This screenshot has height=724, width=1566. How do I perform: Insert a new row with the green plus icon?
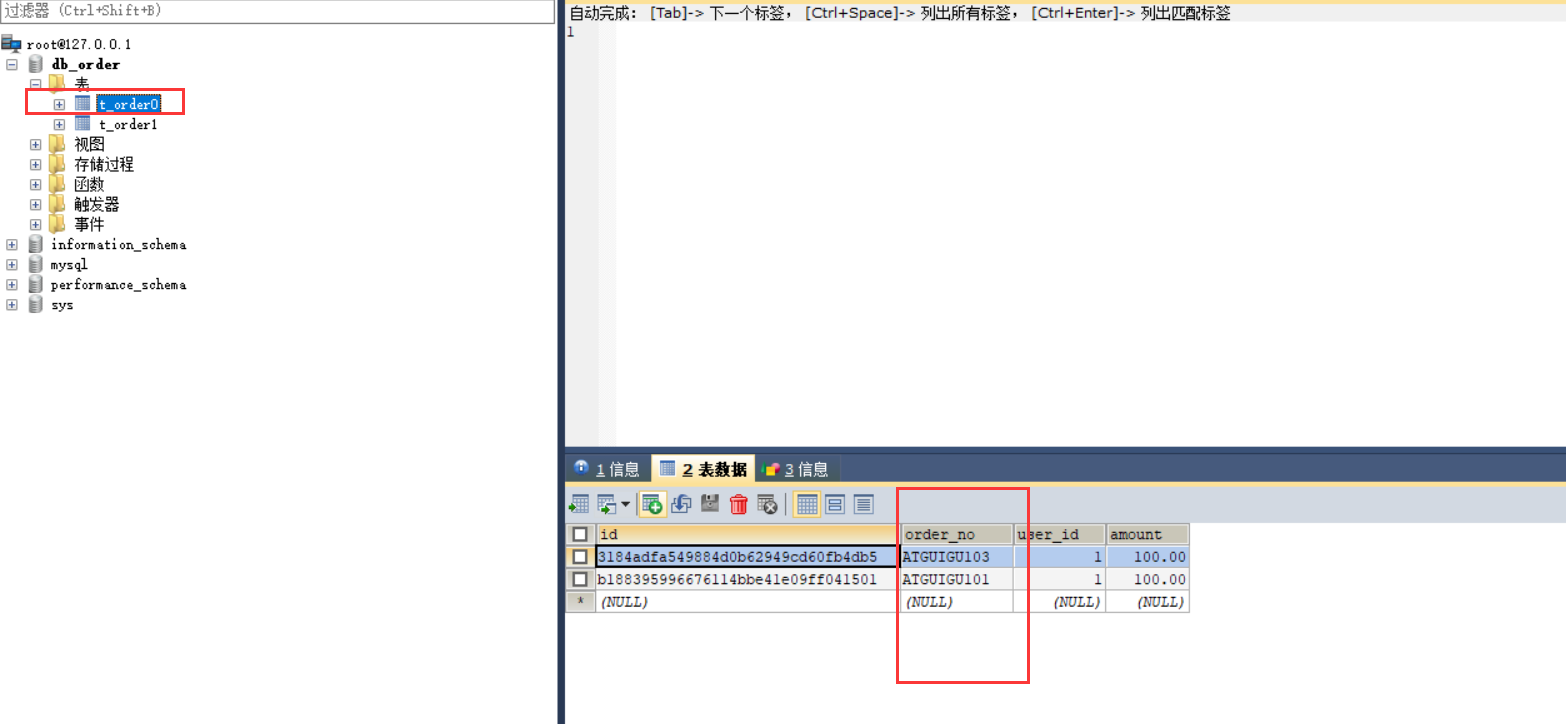point(652,504)
